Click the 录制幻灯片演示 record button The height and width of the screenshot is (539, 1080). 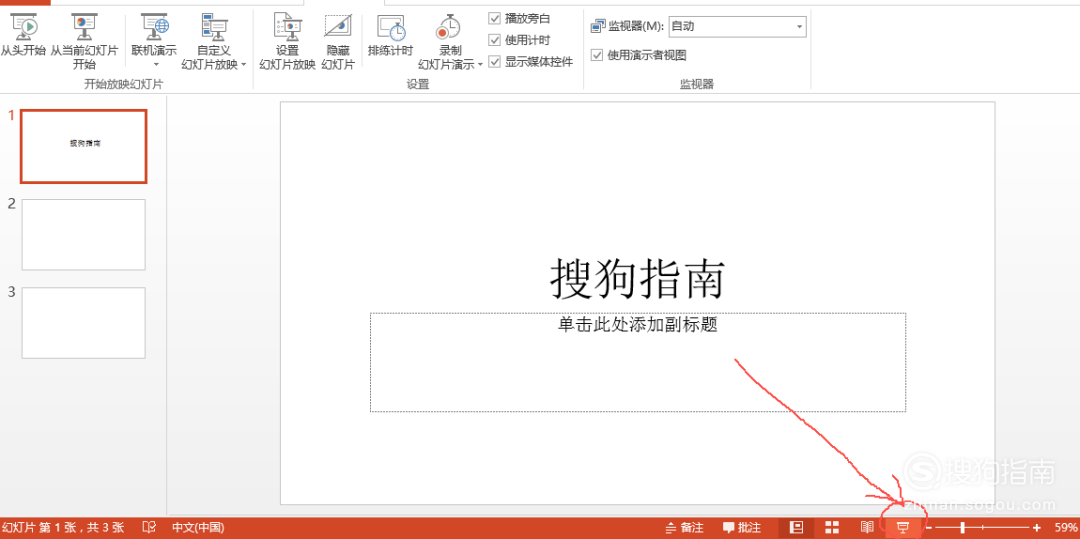pos(450,41)
